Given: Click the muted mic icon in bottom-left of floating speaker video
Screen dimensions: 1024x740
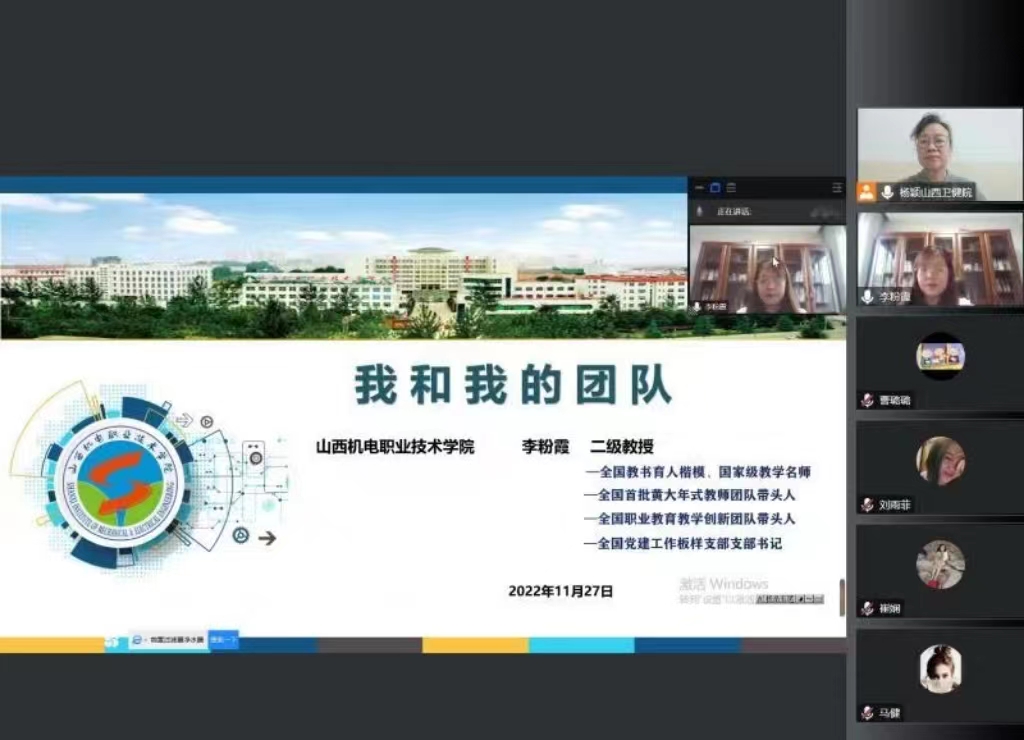Looking at the screenshot, I should [697, 306].
